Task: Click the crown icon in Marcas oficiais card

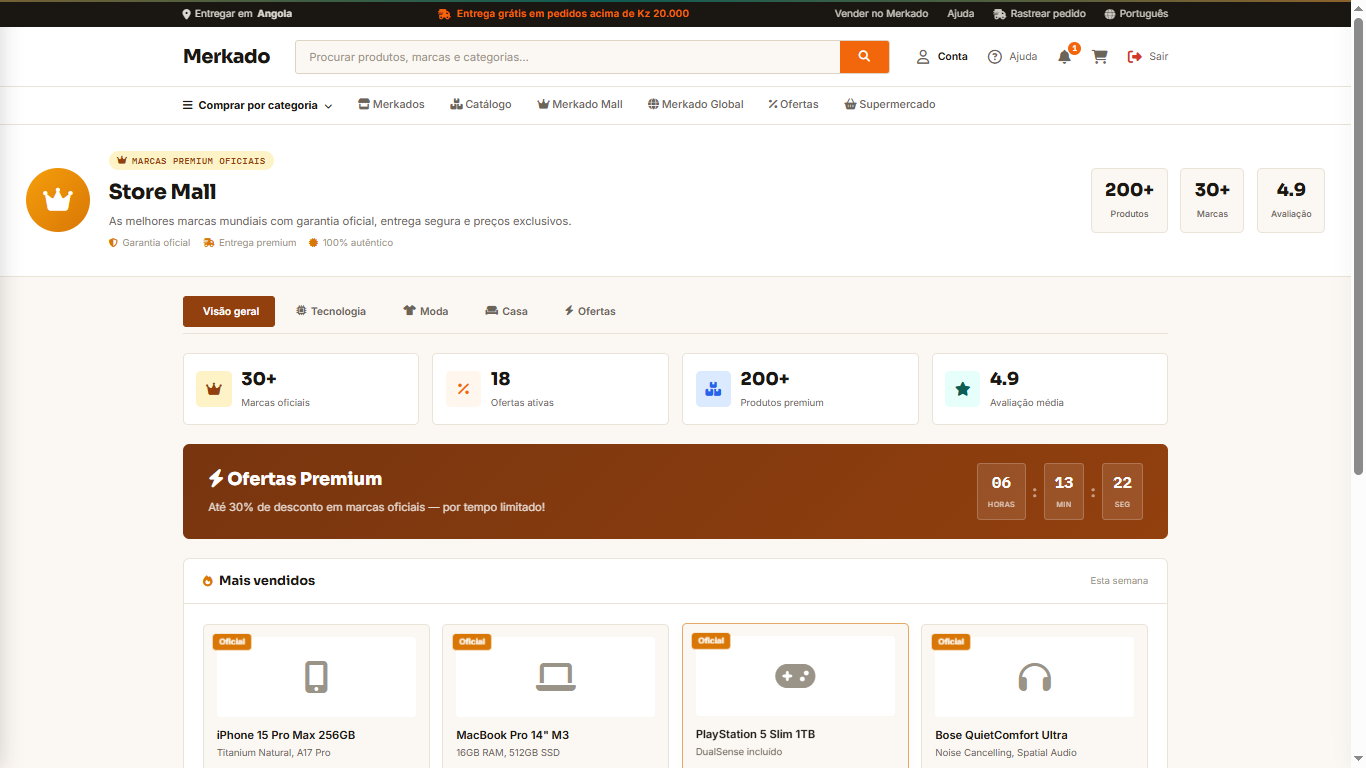Action: [x=214, y=389]
